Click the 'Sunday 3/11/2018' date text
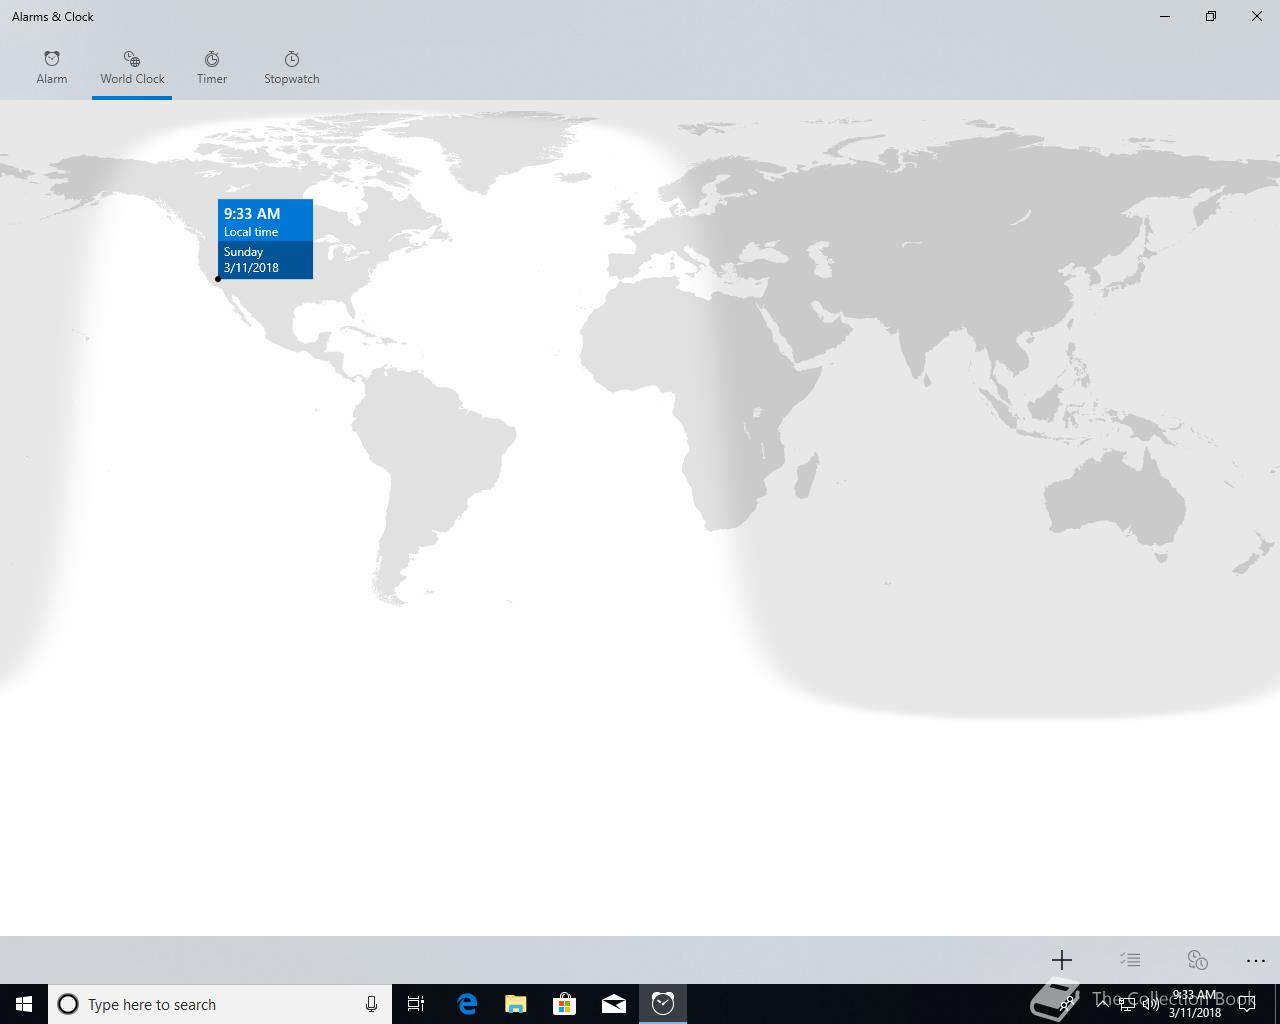 click(251, 260)
